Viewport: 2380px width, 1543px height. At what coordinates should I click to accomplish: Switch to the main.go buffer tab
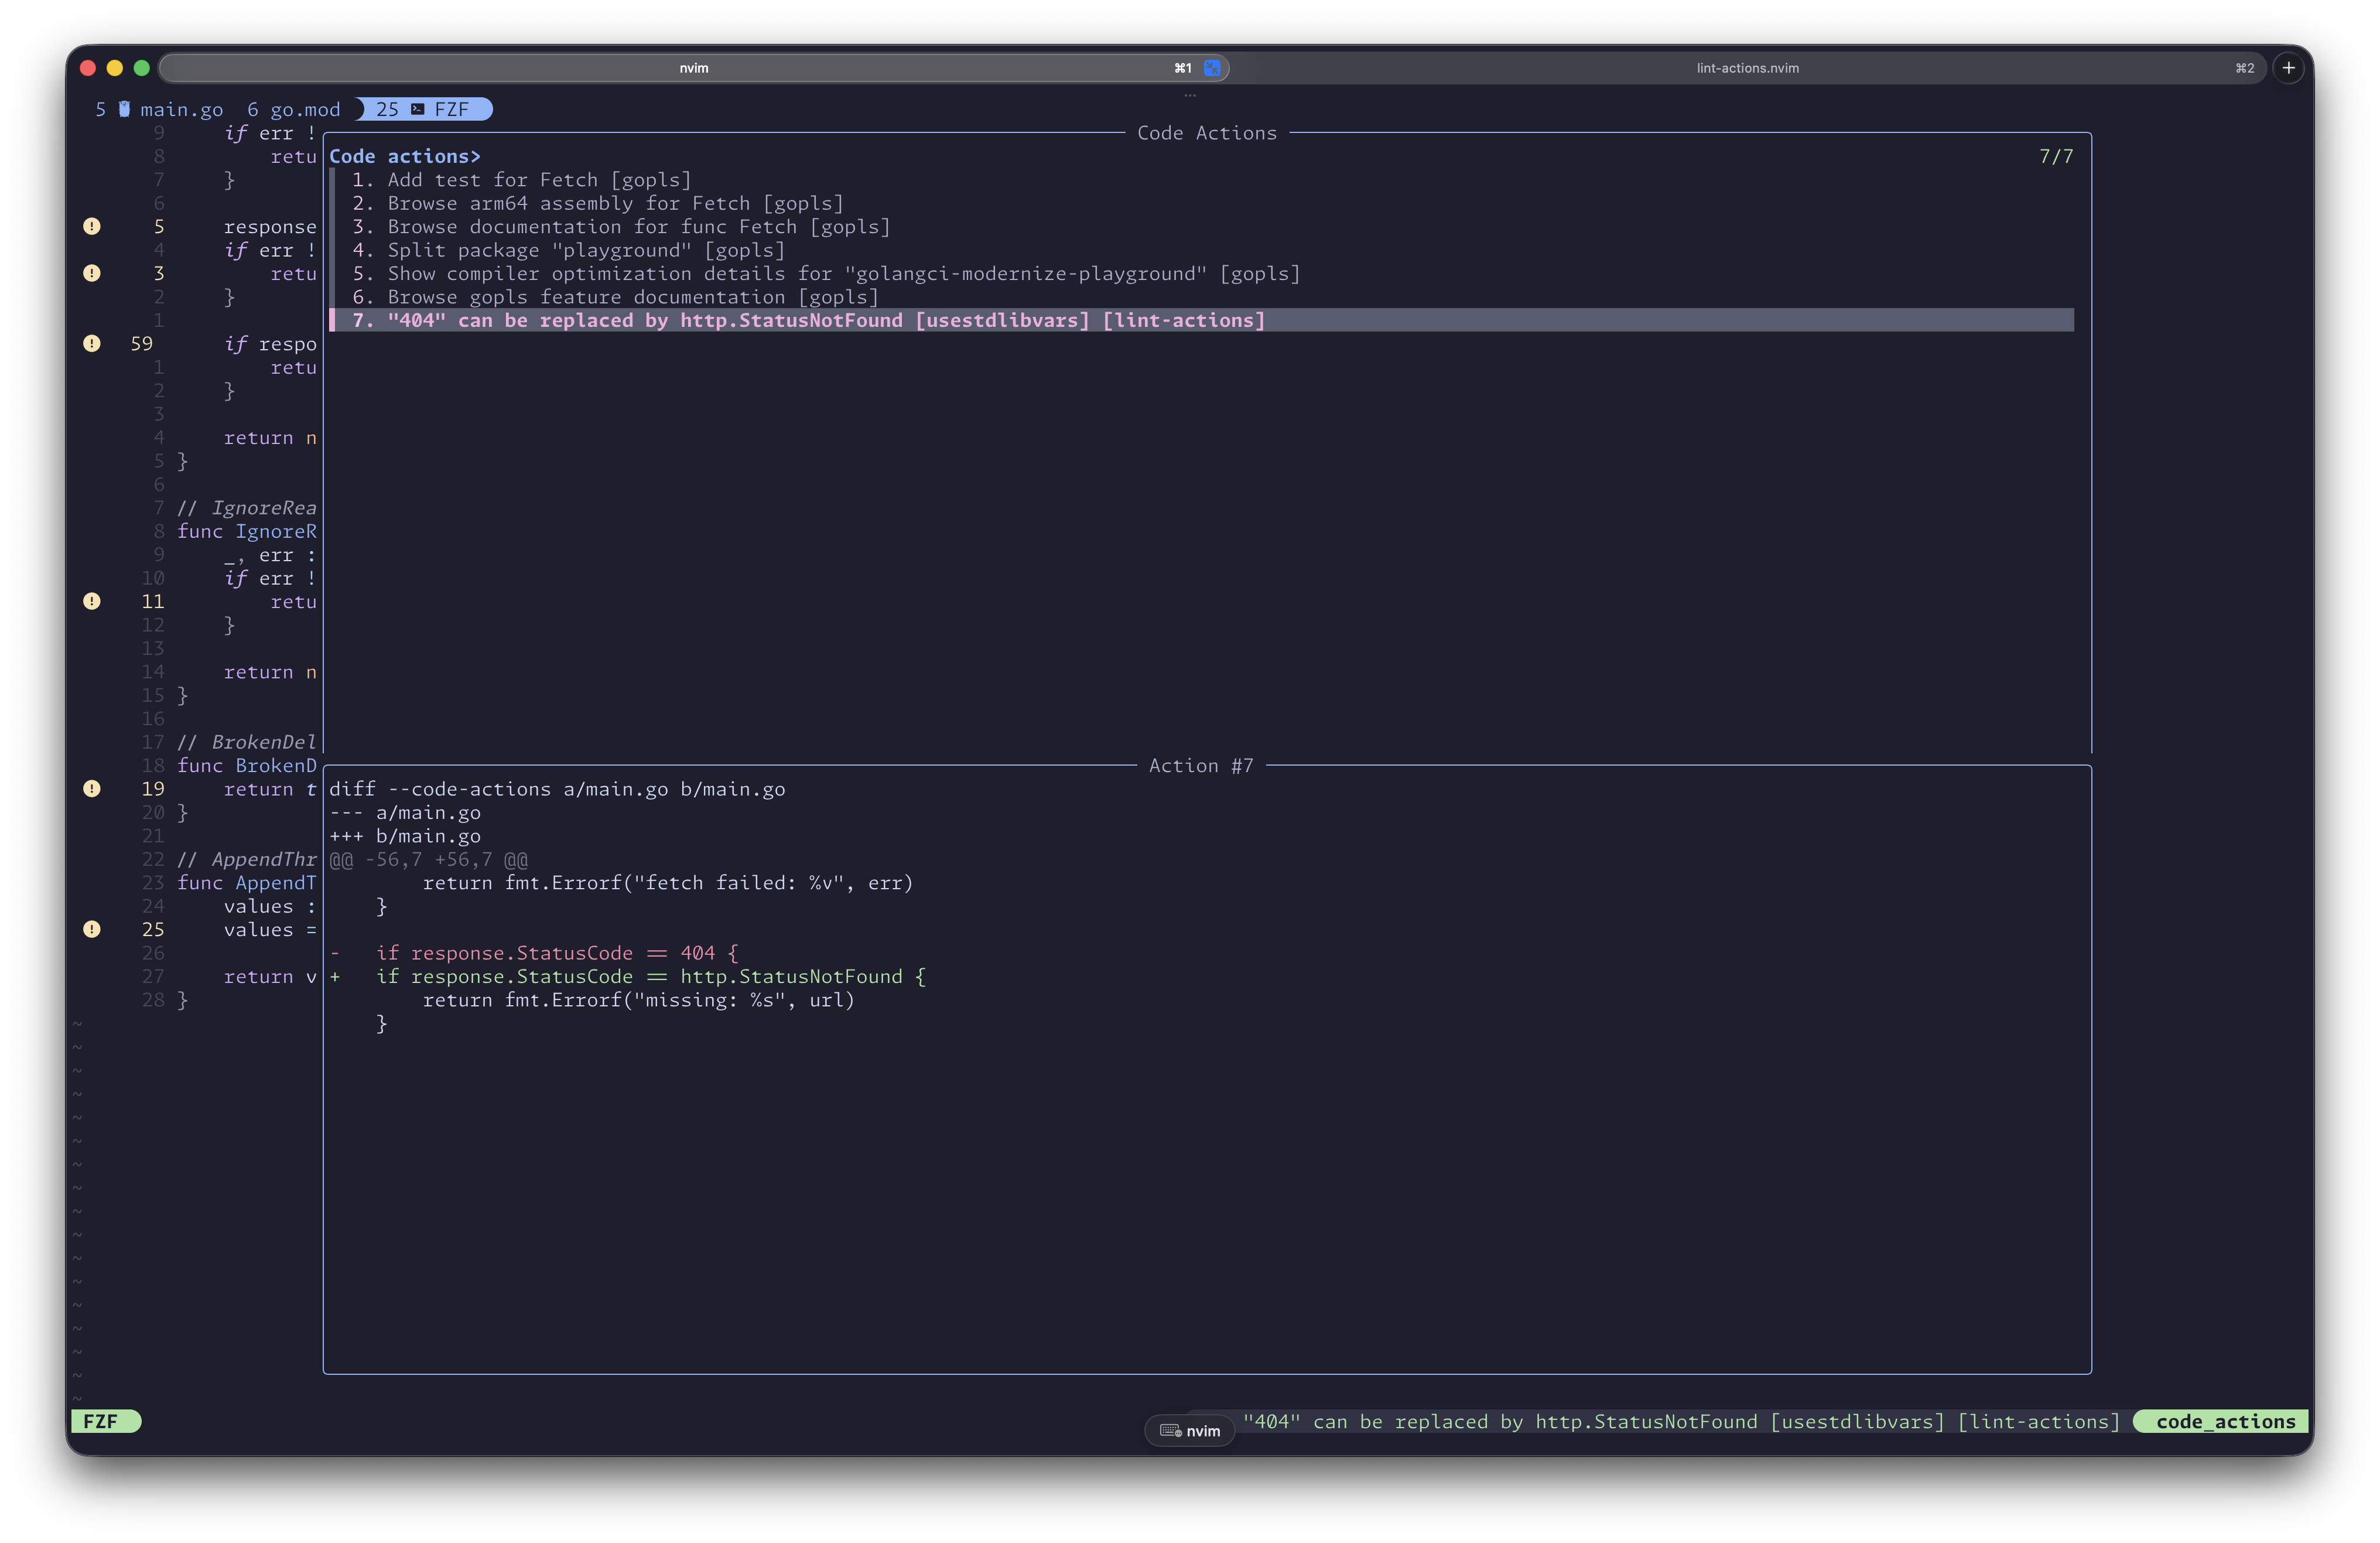point(159,109)
